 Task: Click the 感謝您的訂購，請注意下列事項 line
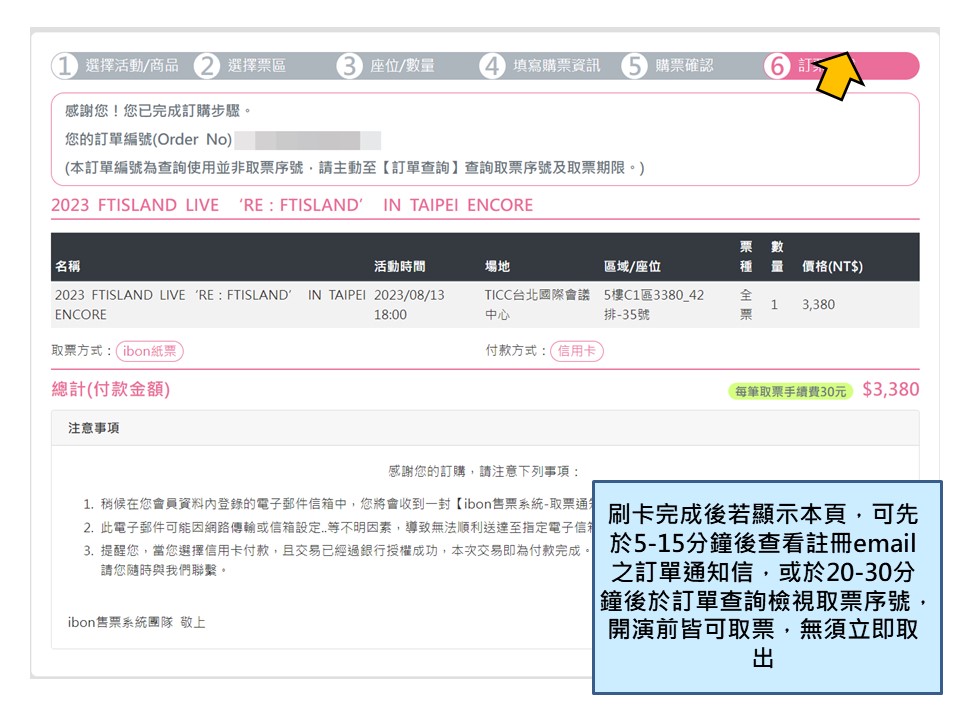point(483,471)
